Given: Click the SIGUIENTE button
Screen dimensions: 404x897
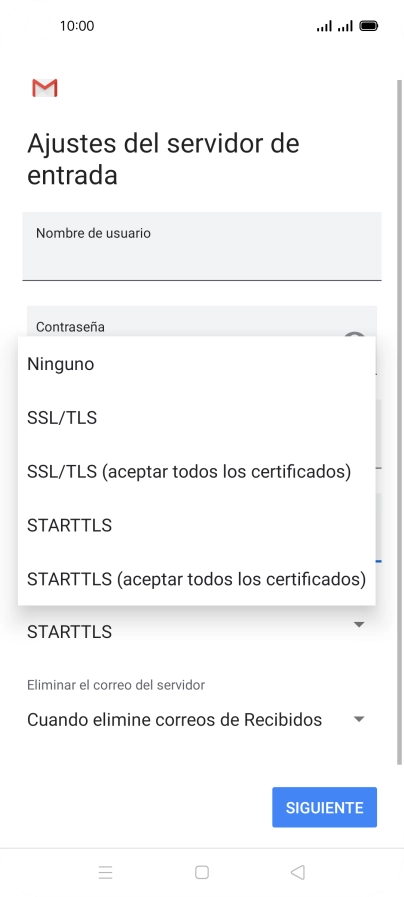Looking at the screenshot, I should coord(324,807).
